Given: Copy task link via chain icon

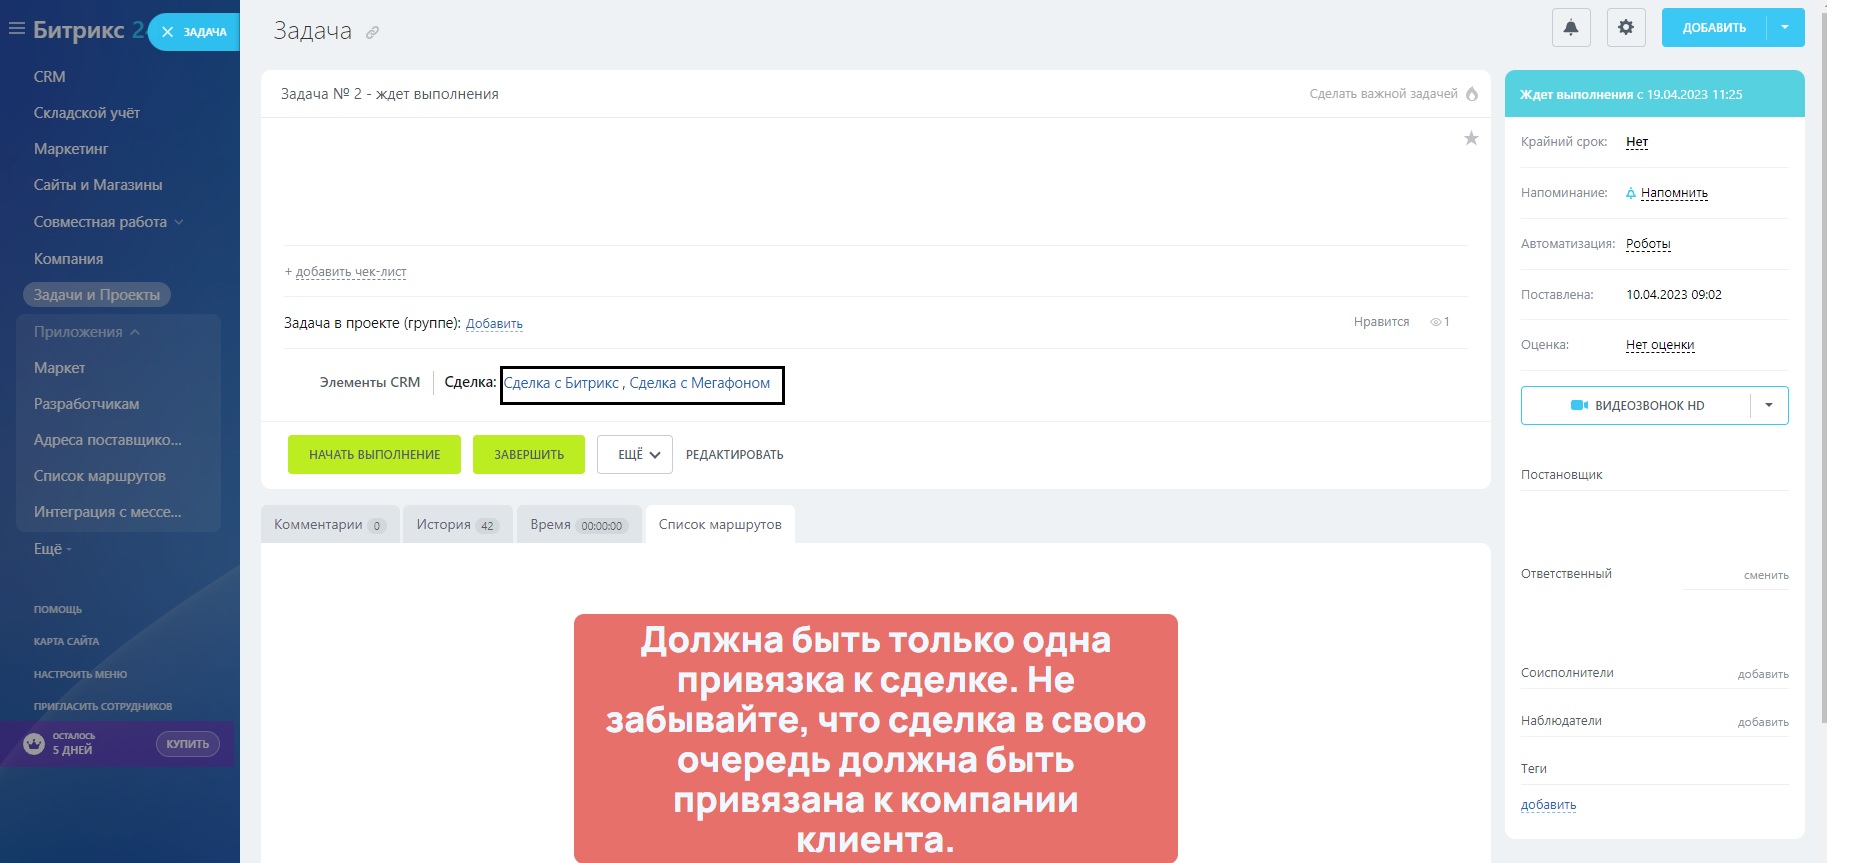Looking at the screenshot, I should (372, 33).
